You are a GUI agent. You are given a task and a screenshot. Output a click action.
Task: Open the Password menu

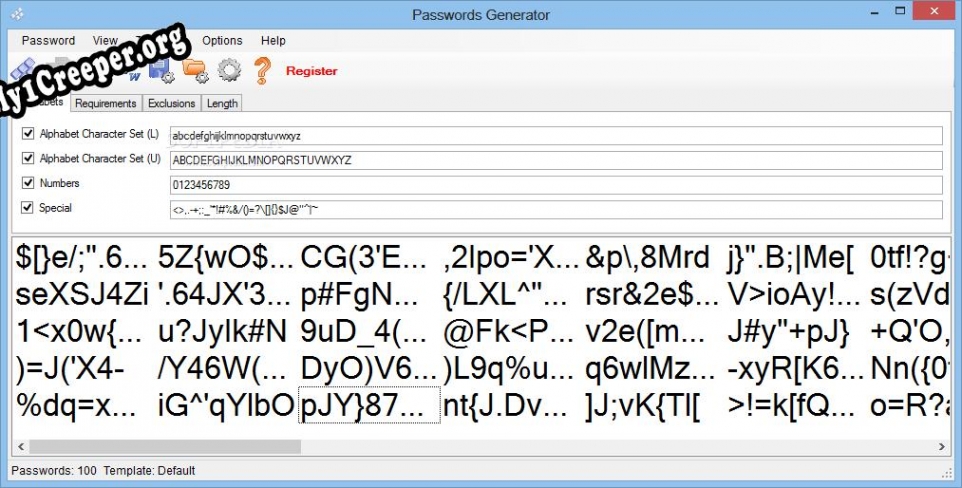48,41
